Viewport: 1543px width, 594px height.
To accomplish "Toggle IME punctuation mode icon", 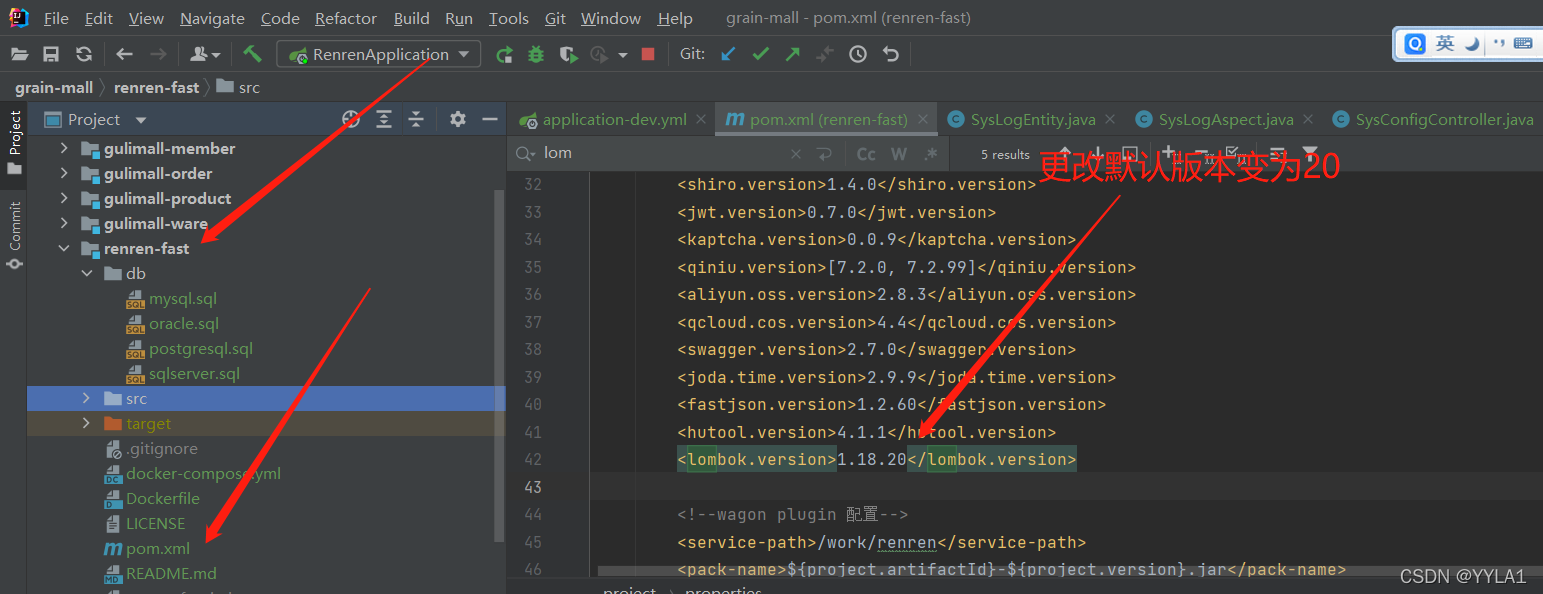I will coord(1498,43).
